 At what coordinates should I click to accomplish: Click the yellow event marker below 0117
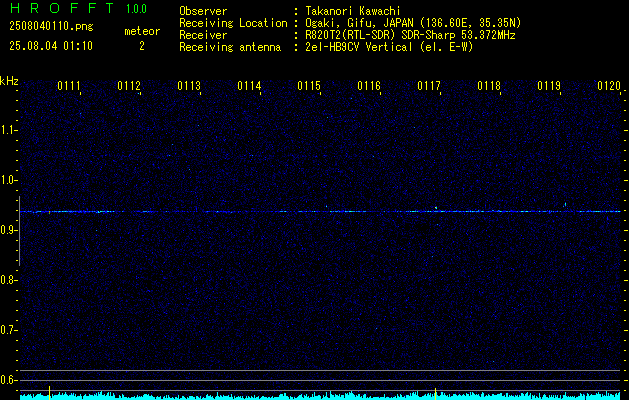click(x=436, y=393)
